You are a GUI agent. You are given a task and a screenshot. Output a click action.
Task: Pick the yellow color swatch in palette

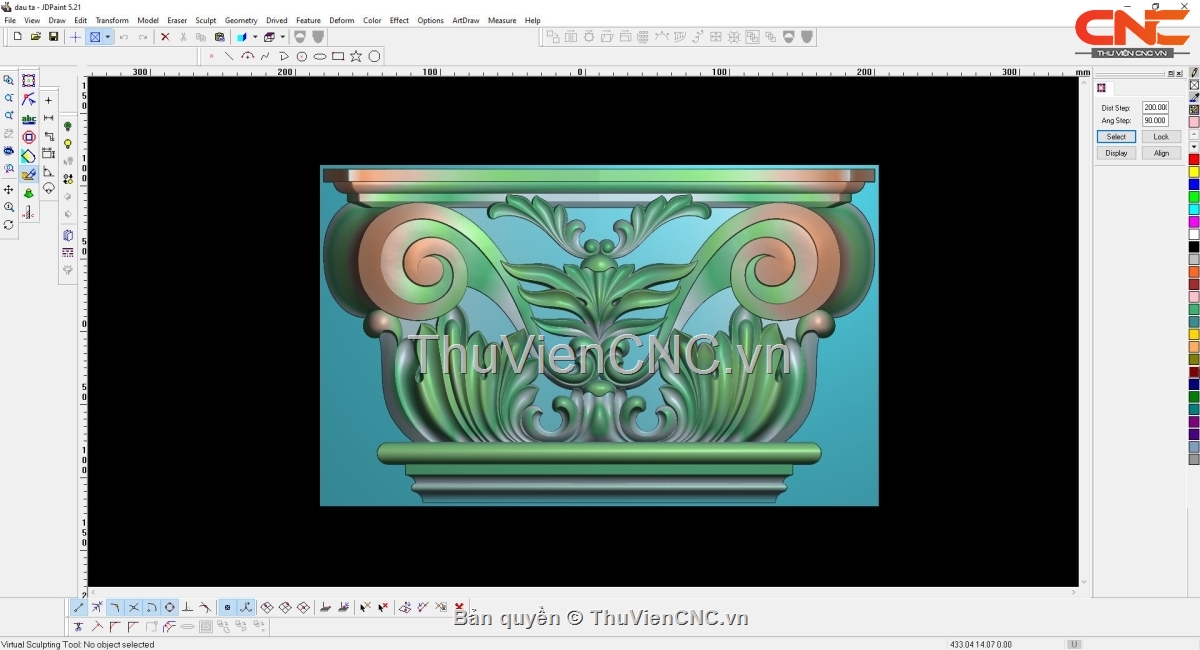[x=1194, y=172]
